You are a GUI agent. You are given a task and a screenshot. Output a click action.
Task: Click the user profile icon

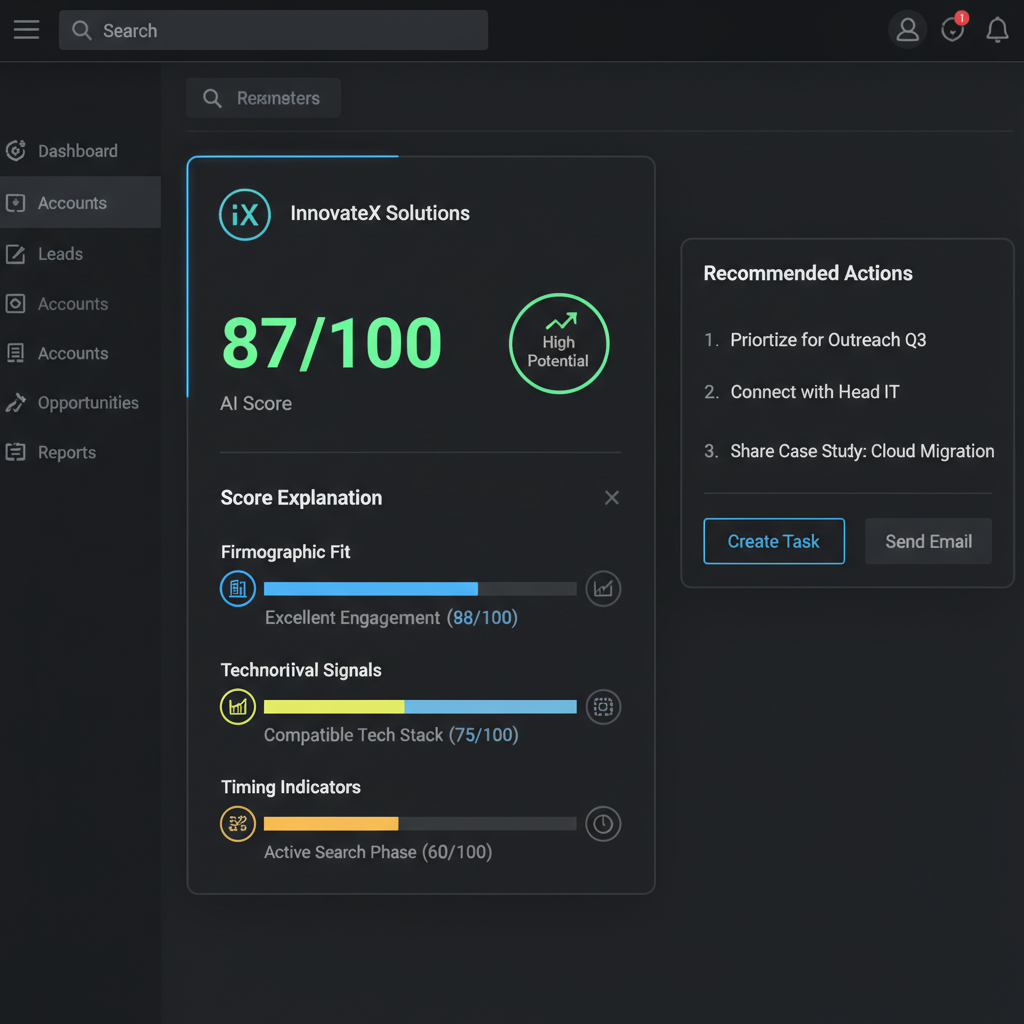[907, 30]
